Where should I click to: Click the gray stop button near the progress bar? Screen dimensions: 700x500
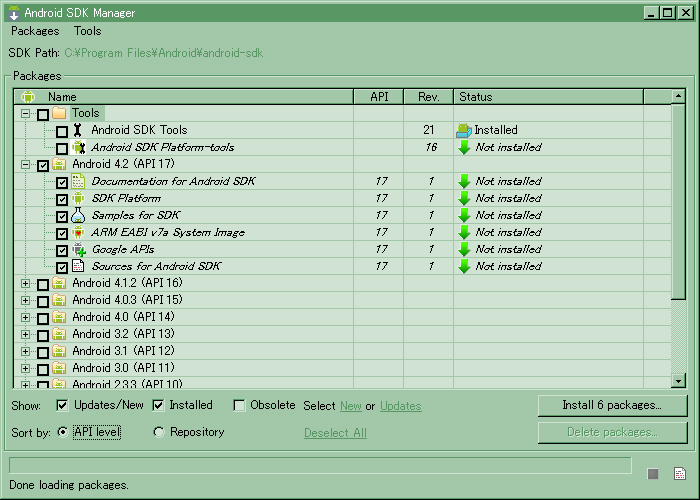(x=653, y=474)
